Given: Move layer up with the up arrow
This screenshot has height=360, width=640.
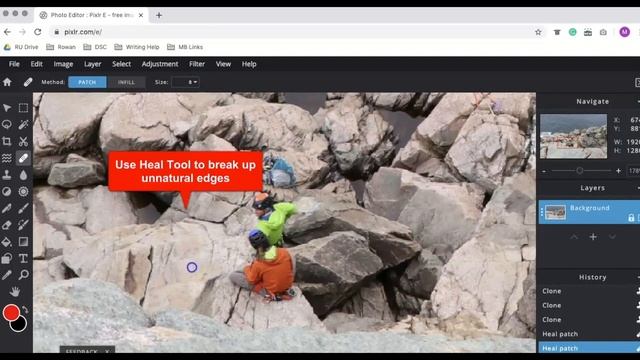Looking at the screenshot, I should pos(574,237).
